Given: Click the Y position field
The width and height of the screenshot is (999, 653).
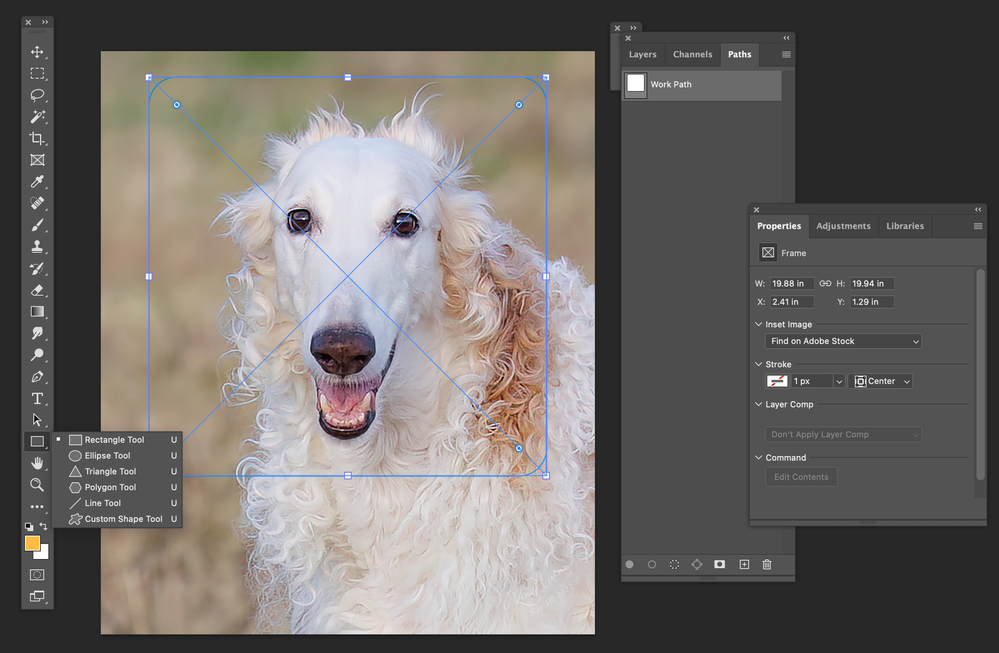Looking at the screenshot, I should click(872, 302).
